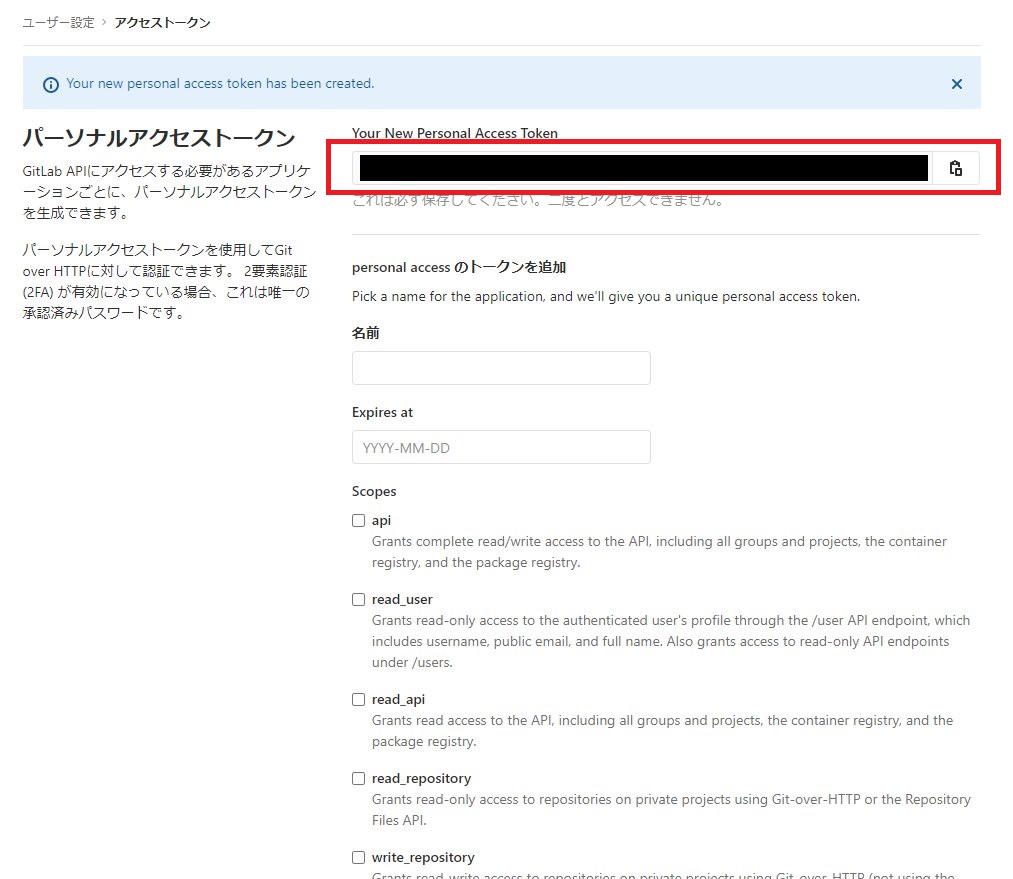Viewport: 1013px width, 879px height.
Task: Click the 名前 field label
Action: click(365, 333)
